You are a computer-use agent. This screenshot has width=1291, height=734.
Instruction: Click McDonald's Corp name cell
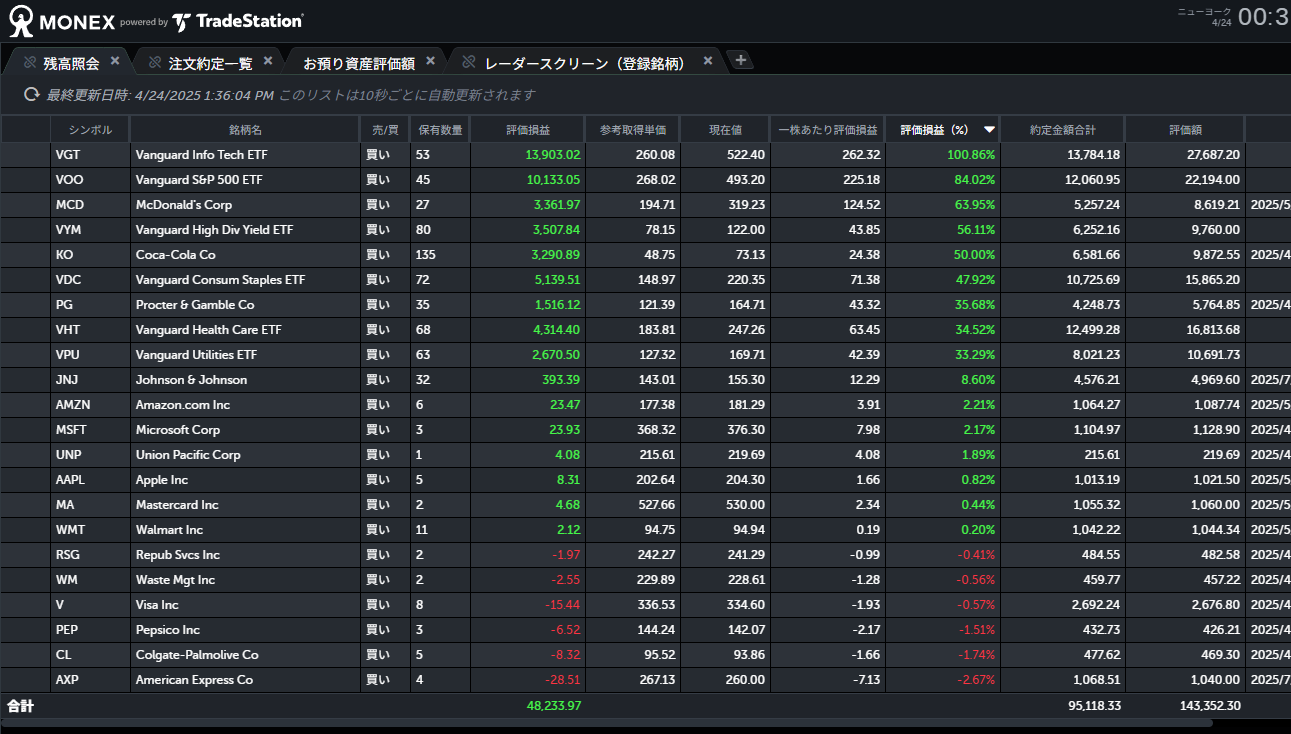(245, 205)
